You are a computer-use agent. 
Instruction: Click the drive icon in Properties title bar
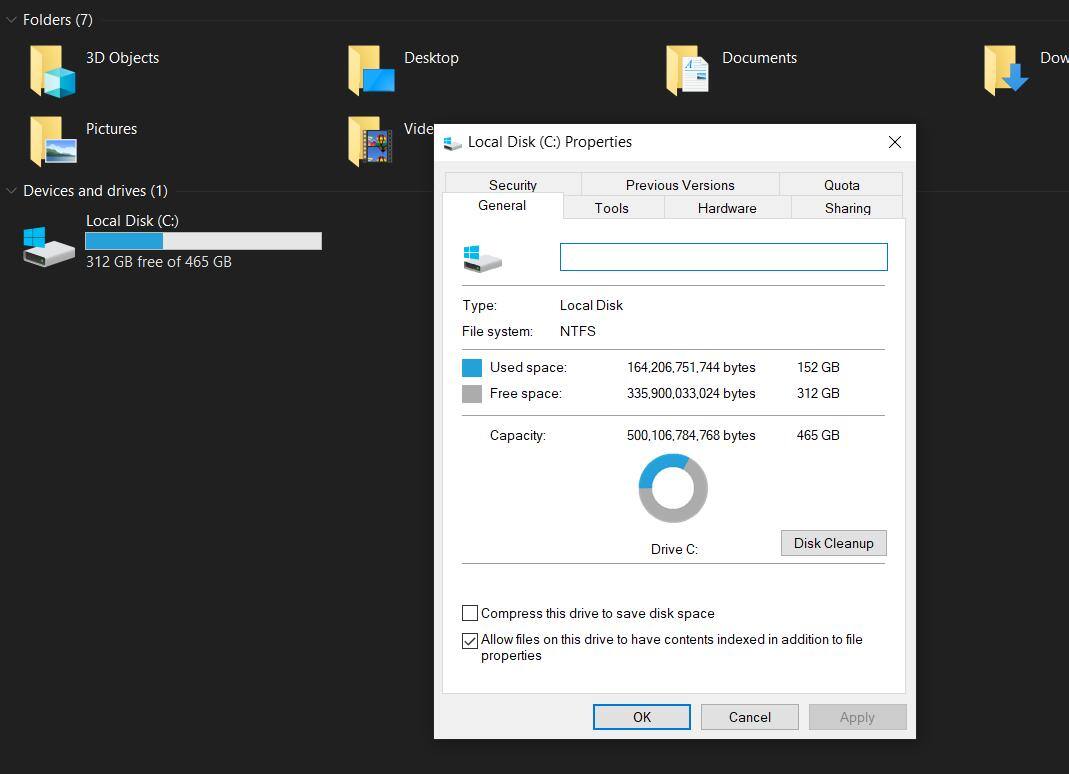[453, 143]
